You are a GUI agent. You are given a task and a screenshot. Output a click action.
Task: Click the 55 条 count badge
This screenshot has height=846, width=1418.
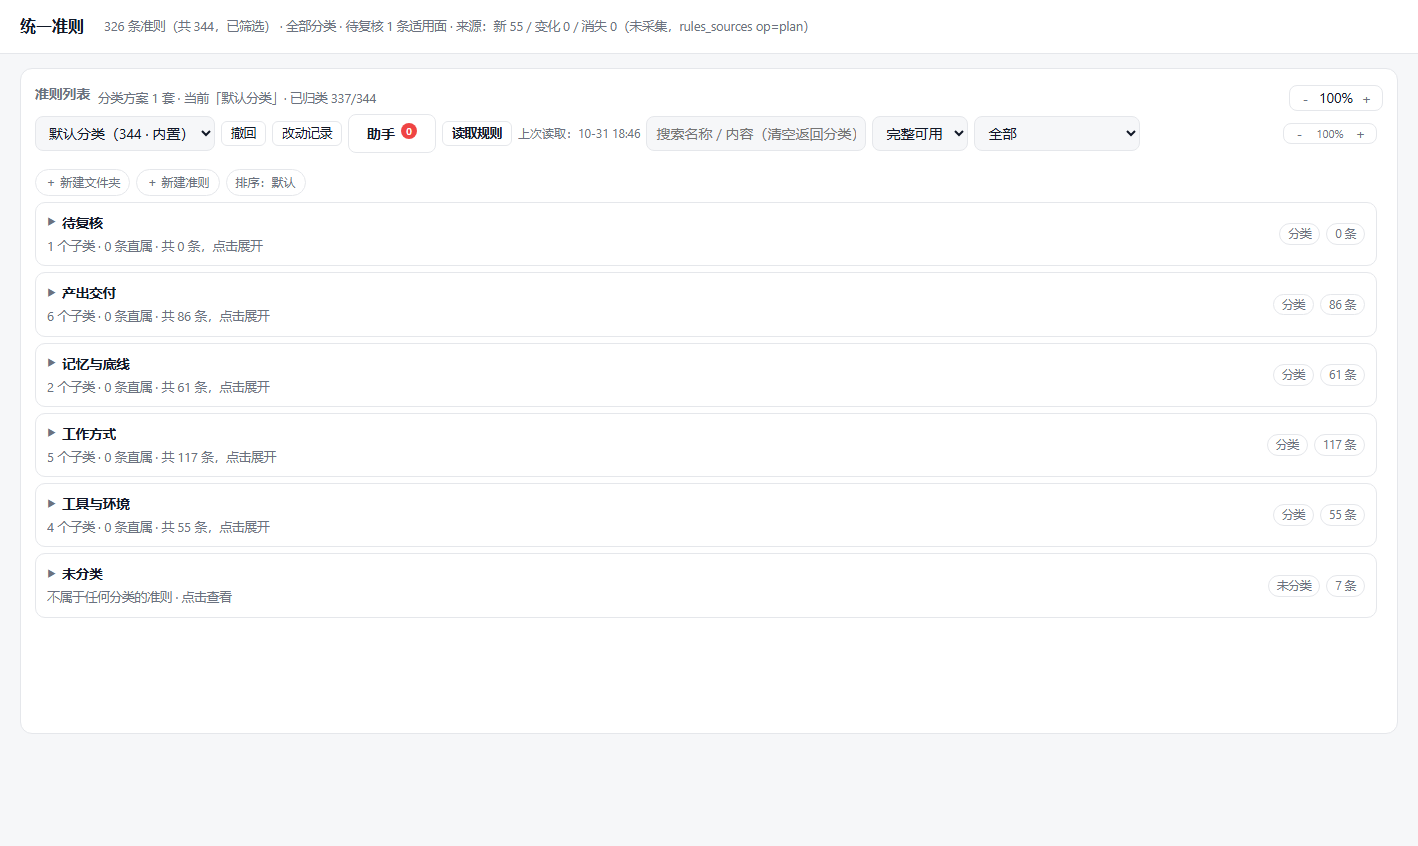click(1343, 514)
